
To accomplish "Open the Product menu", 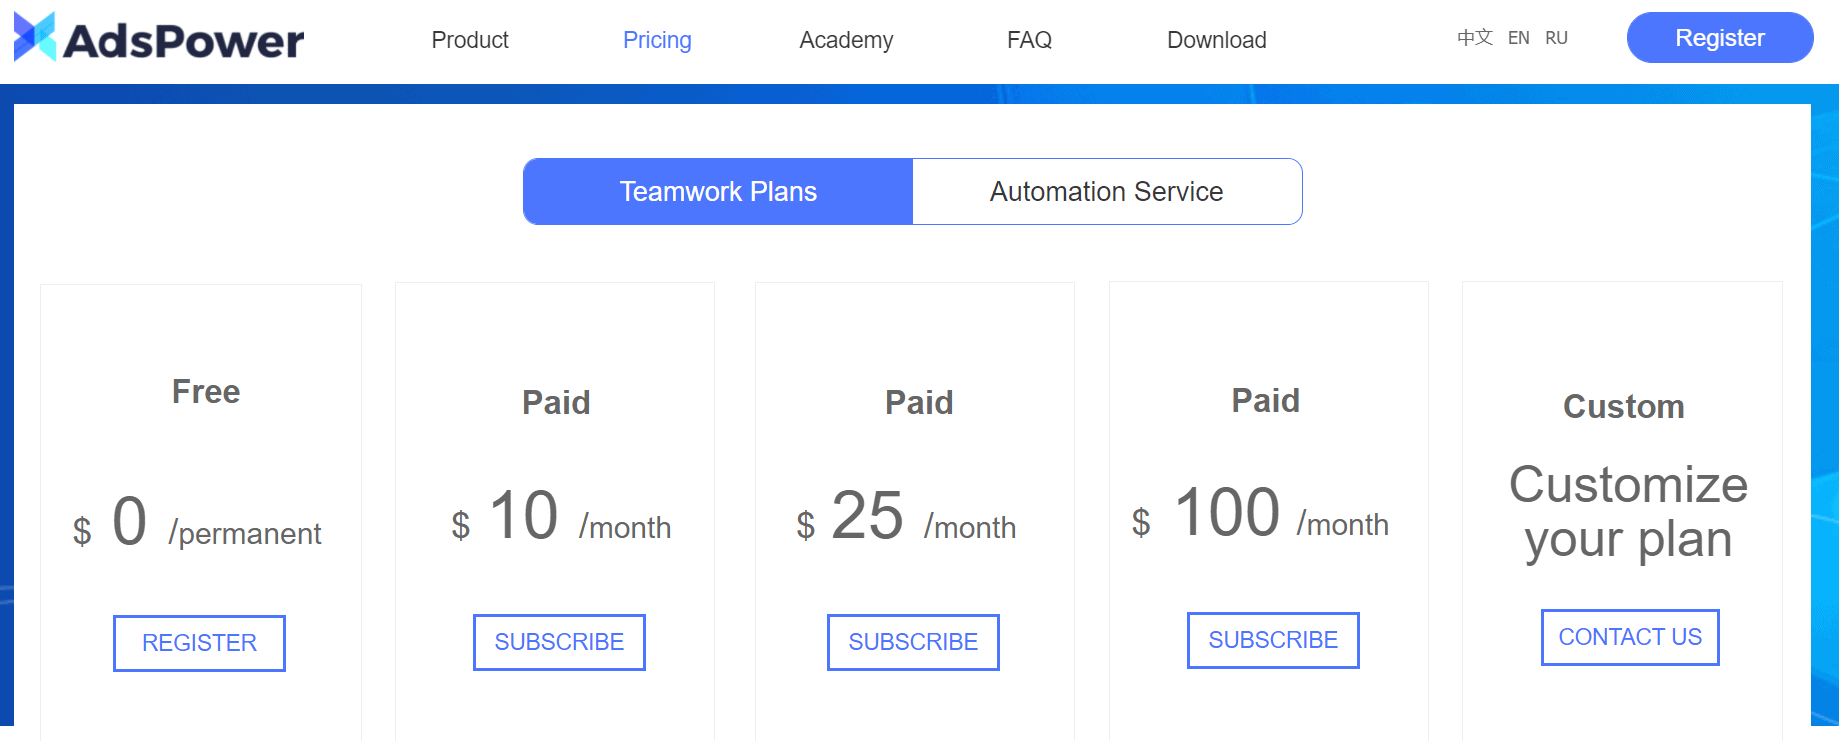I will coord(470,40).
